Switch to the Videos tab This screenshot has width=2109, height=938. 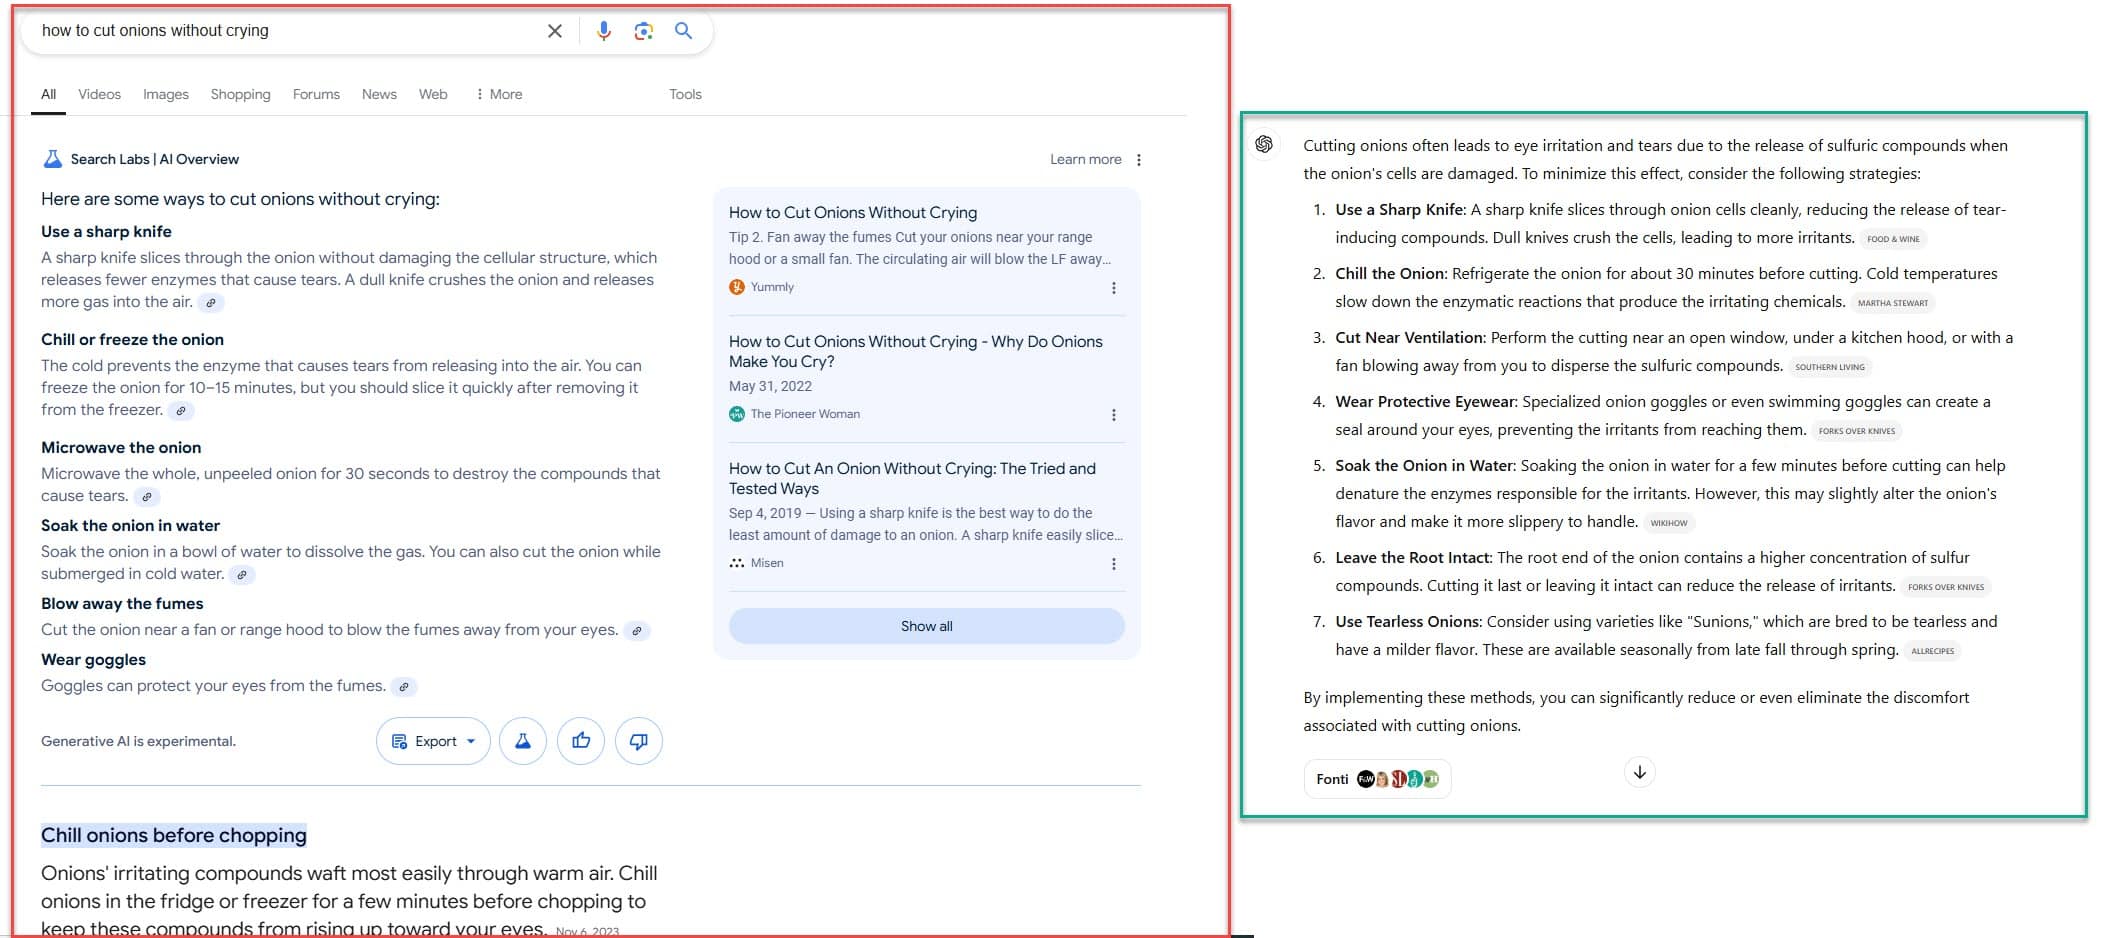coord(99,94)
